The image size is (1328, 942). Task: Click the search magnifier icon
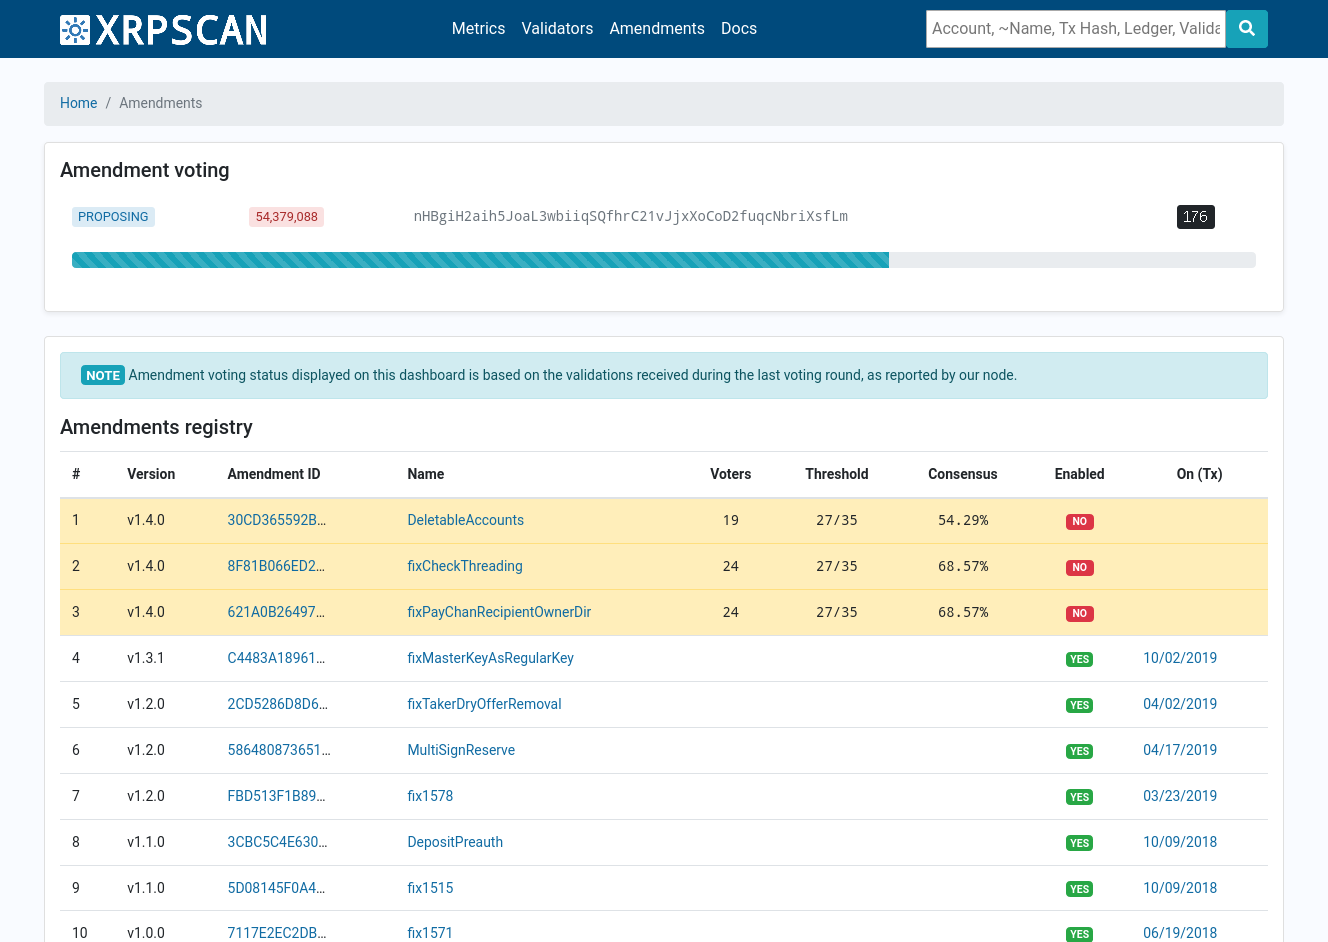pyautogui.click(x=1246, y=29)
